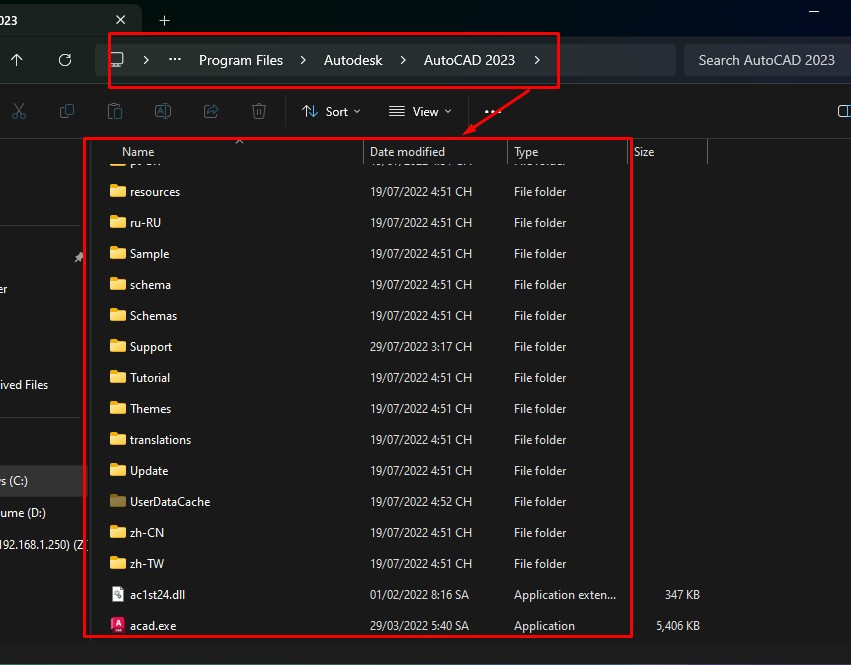
Task: Select the ac1st24.dll file name
Action: [x=157, y=594]
